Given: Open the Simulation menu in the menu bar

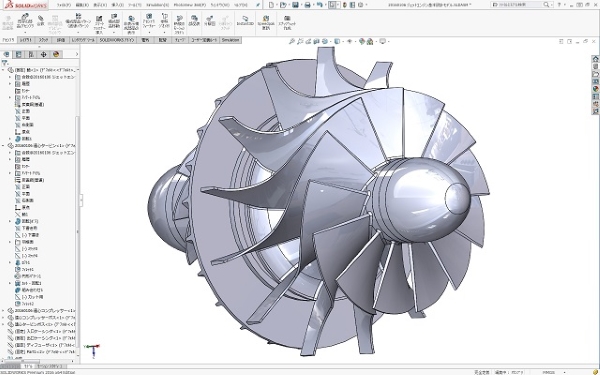Looking at the screenshot, I should (x=157, y=5).
